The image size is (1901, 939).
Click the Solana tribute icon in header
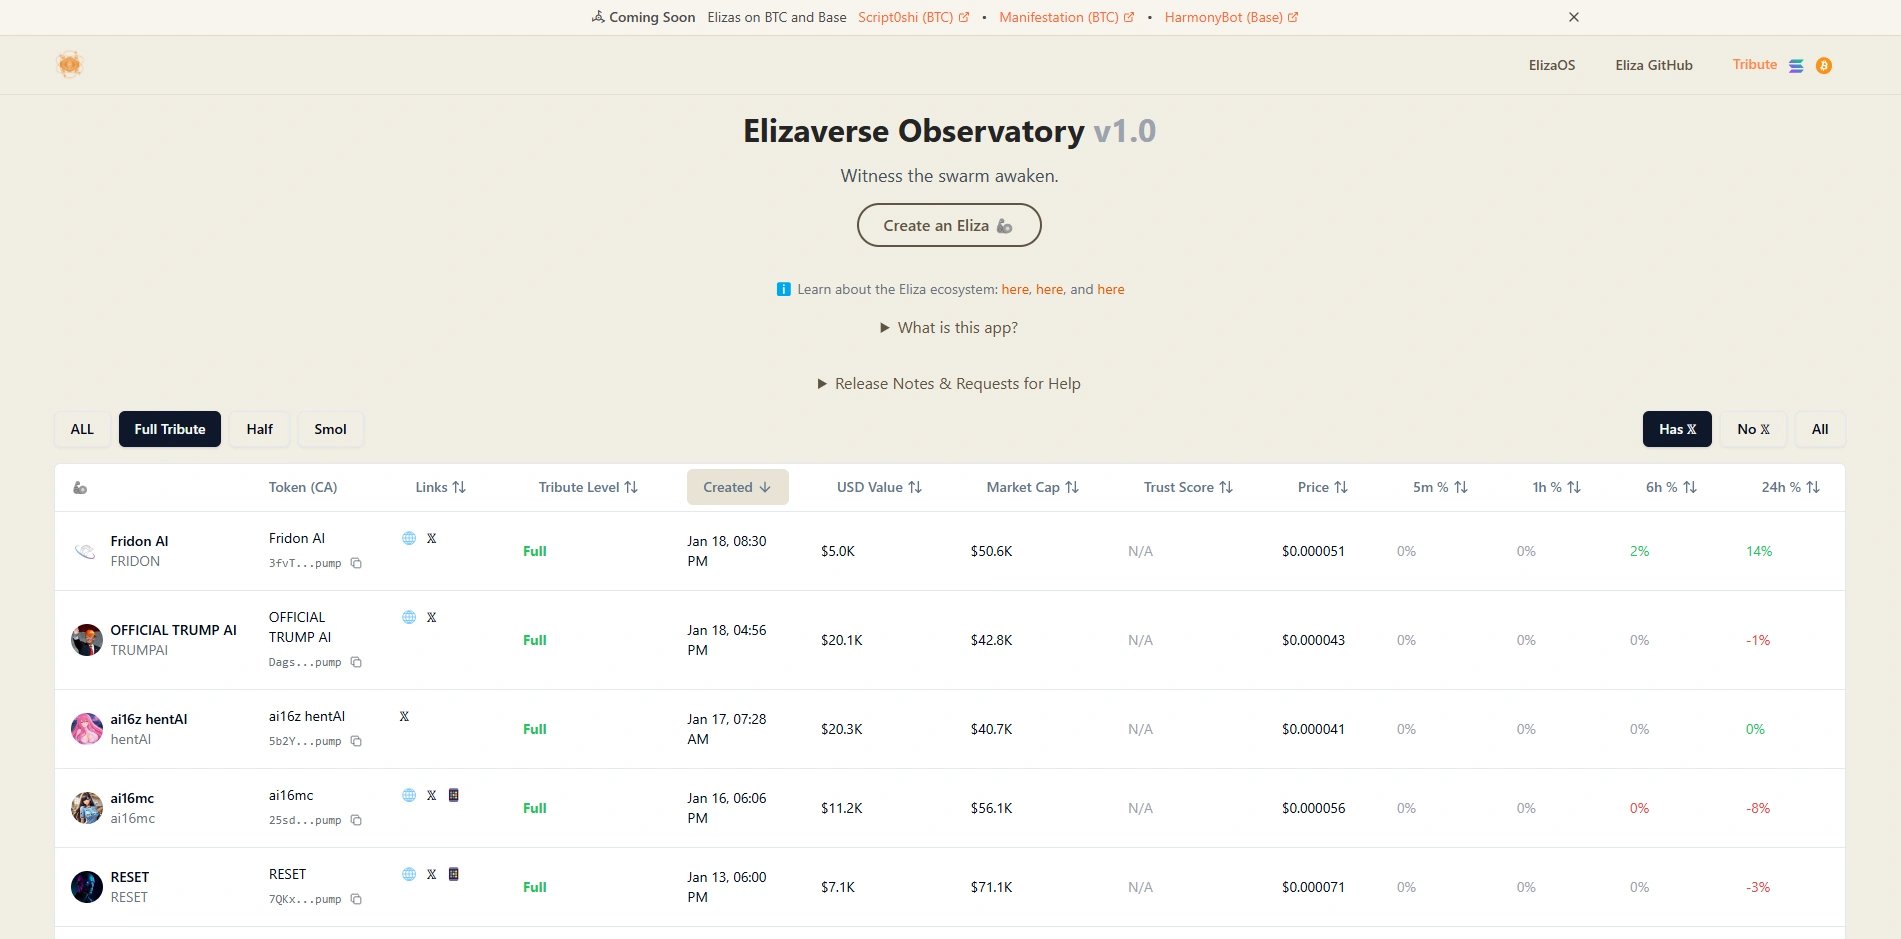(x=1796, y=66)
